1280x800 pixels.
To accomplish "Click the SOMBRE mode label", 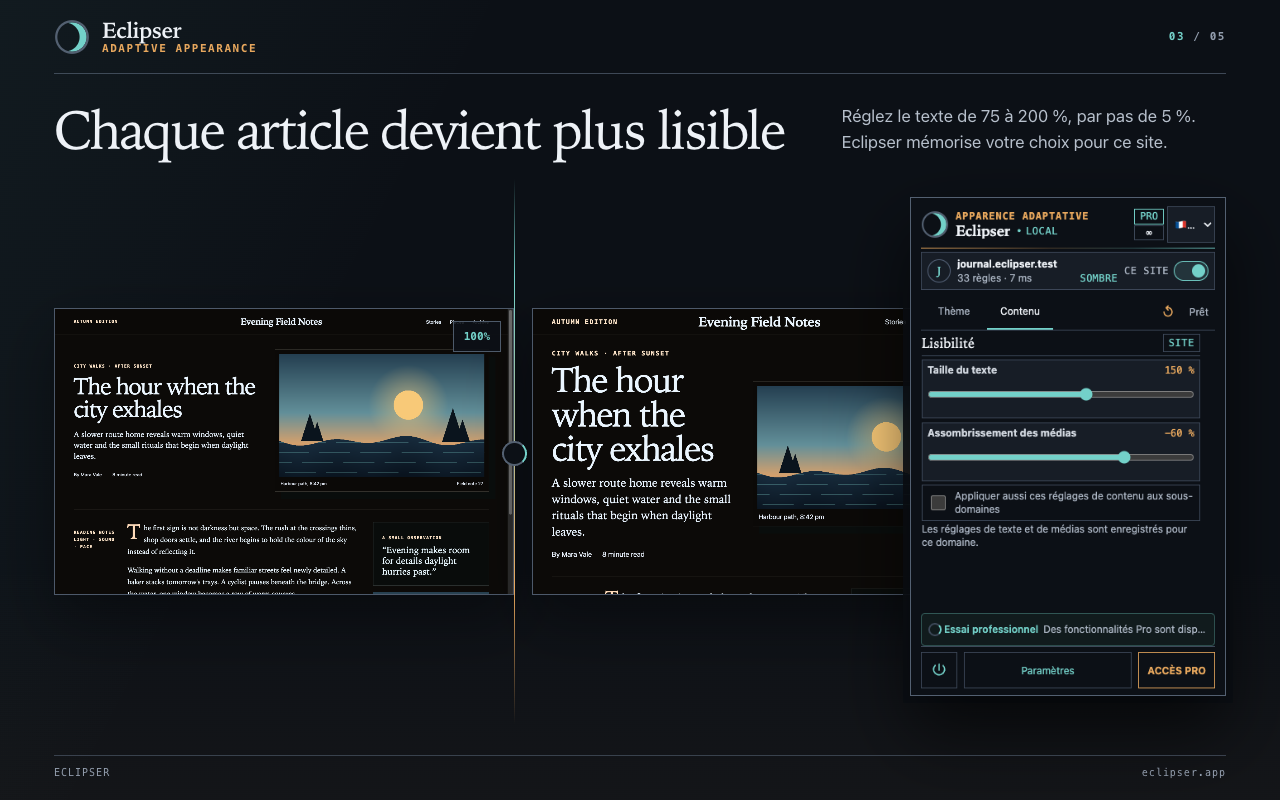I will (x=1098, y=278).
